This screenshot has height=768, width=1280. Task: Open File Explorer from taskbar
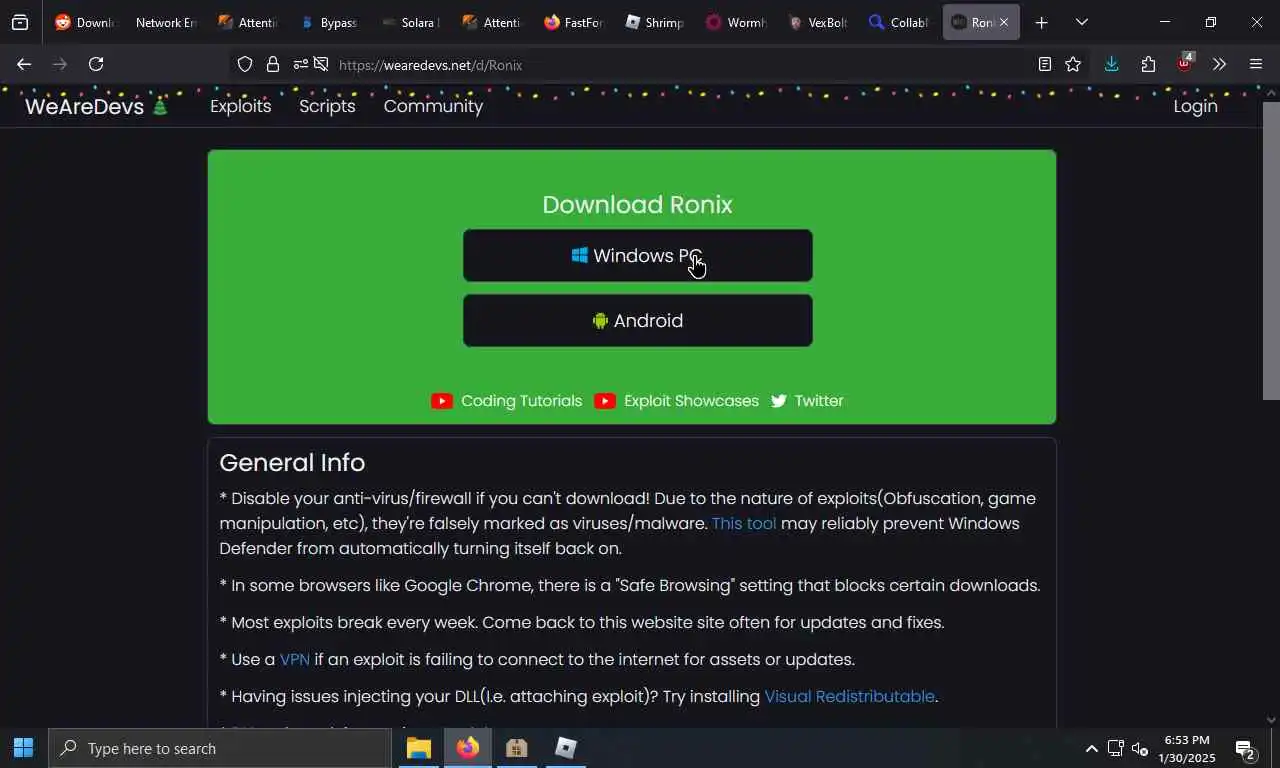point(418,748)
